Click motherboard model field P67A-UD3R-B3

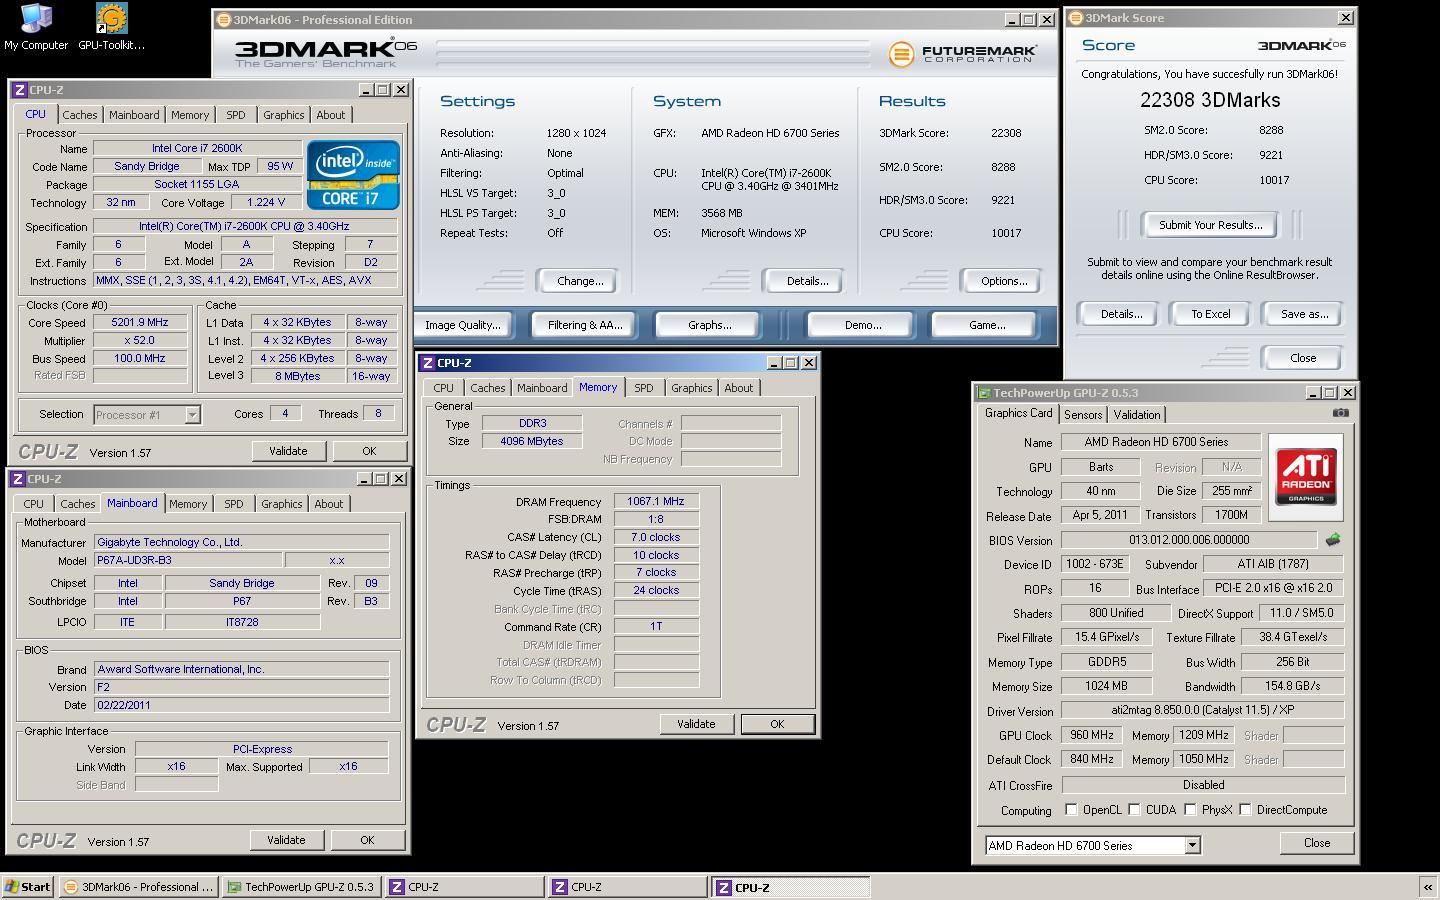(187, 560)
